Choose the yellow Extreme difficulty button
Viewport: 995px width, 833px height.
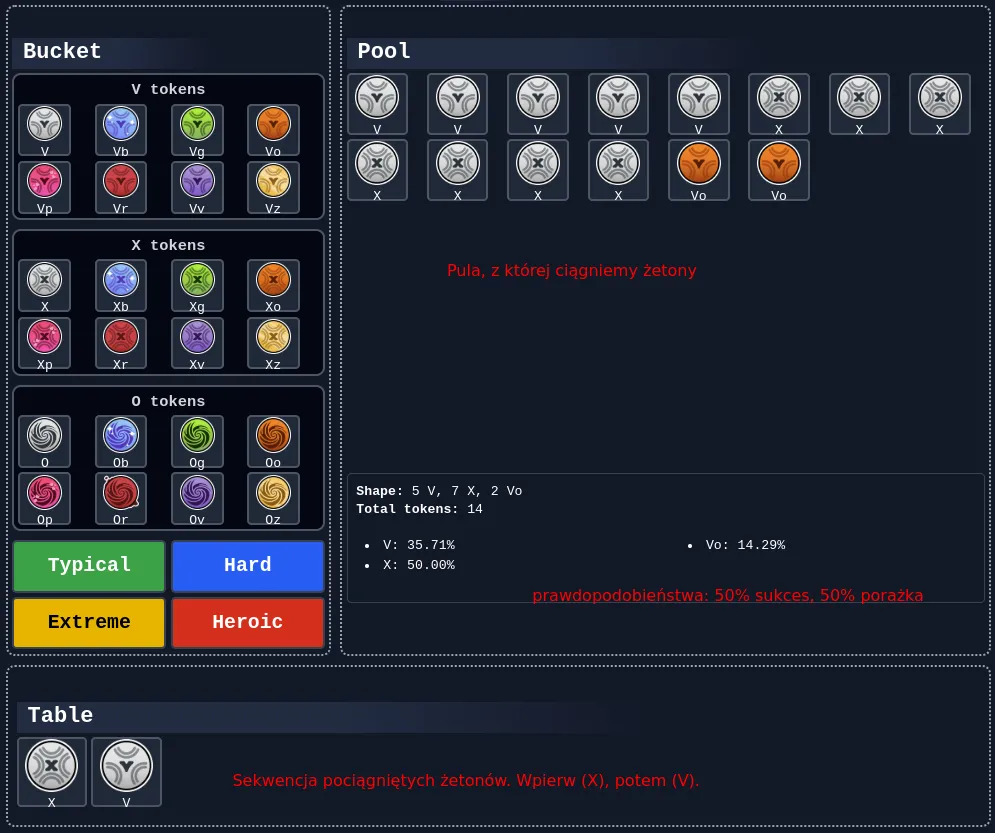[89, 622]
